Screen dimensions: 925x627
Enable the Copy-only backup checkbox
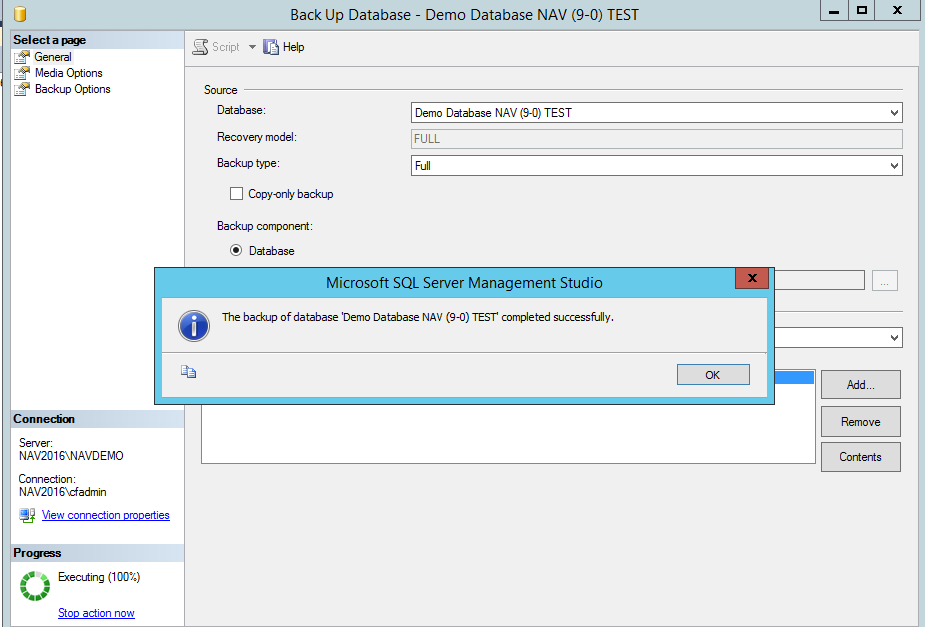click(236, 193)
